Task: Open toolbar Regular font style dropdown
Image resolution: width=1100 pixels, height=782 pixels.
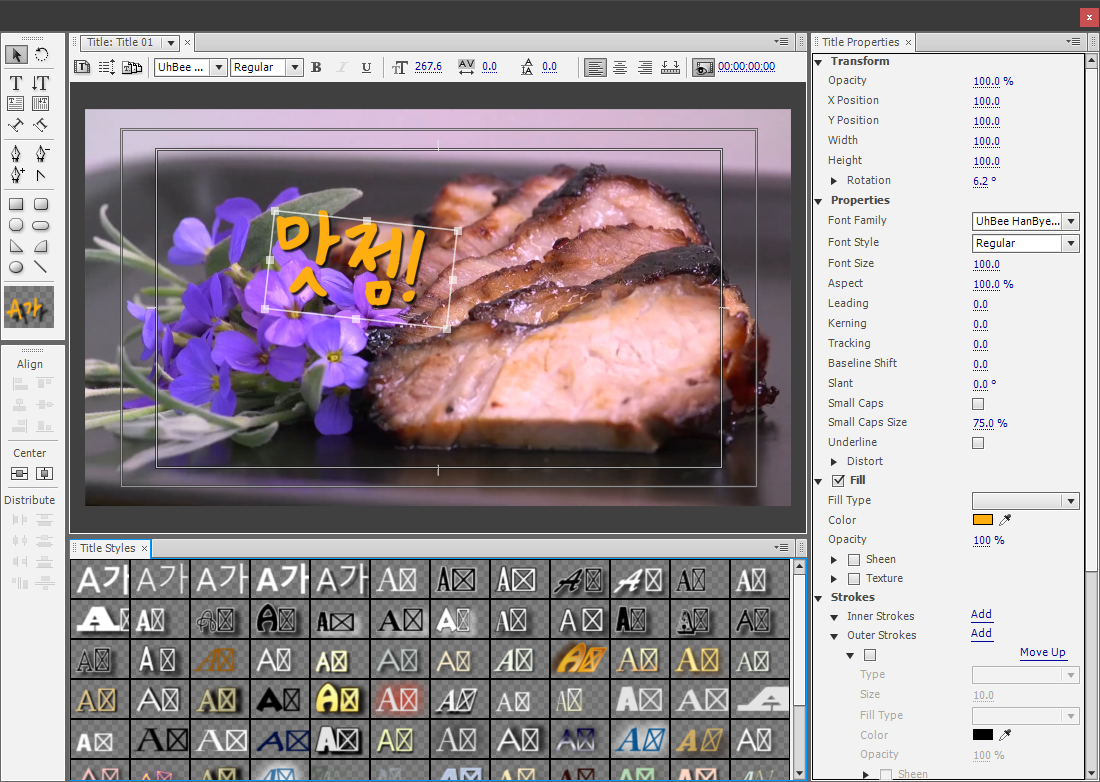Action: coord(267,67)
